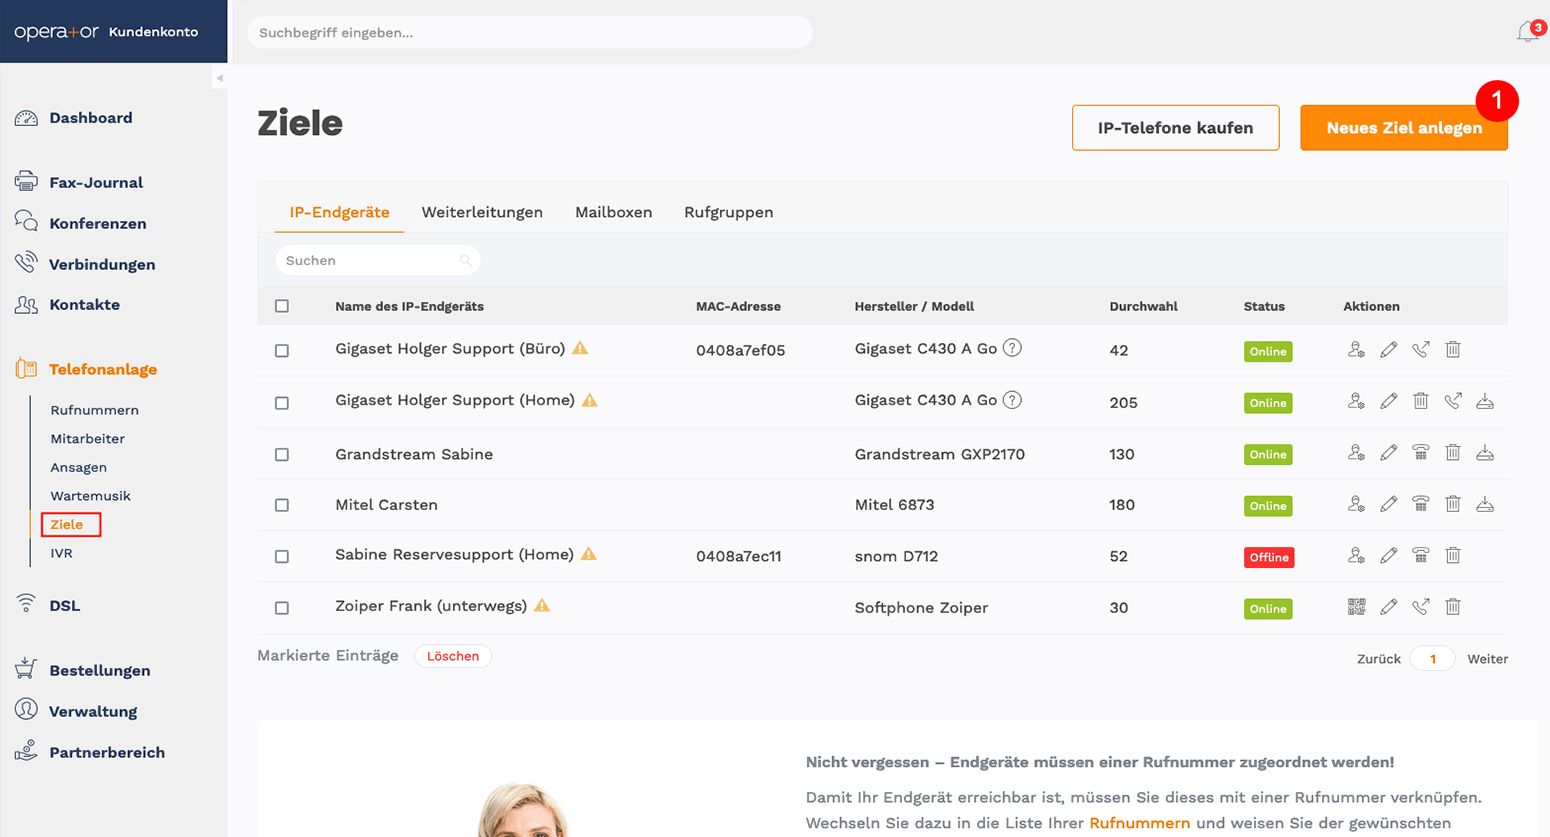
Task: Click Löschen for marked entries
Action: (453, 656)
